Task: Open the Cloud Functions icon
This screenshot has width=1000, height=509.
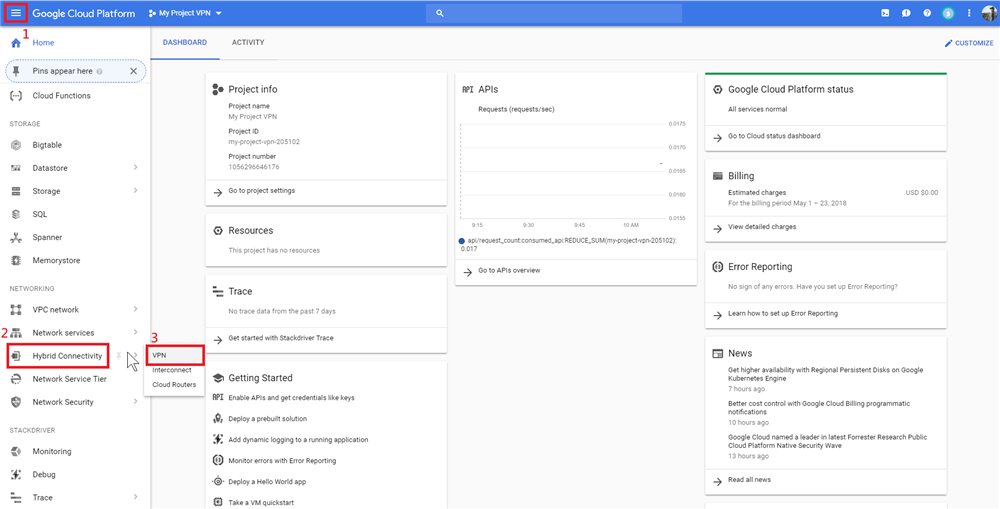Action: tap(16, 96)
